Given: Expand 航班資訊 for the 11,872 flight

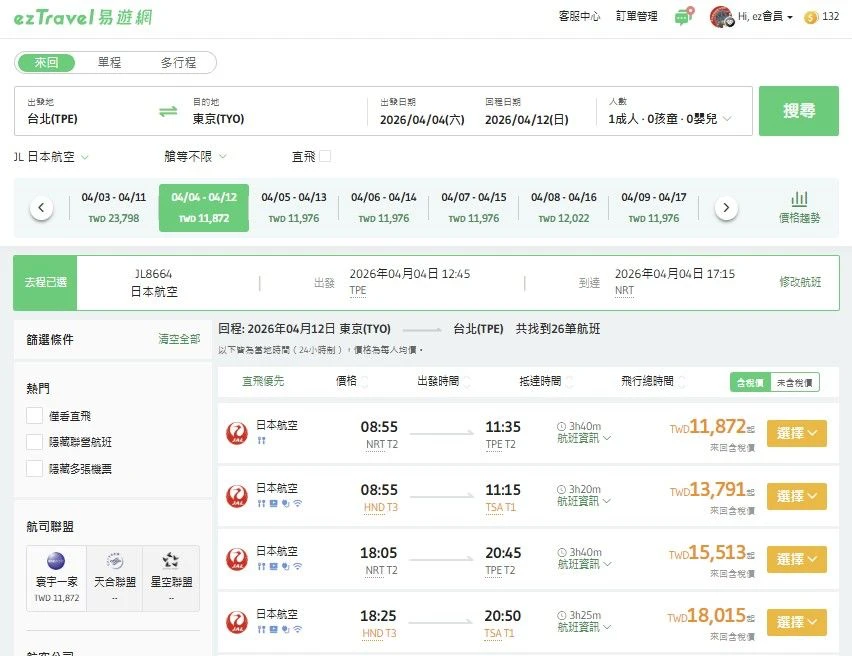Looking at the screenshot, I should (x=584, y=438).
